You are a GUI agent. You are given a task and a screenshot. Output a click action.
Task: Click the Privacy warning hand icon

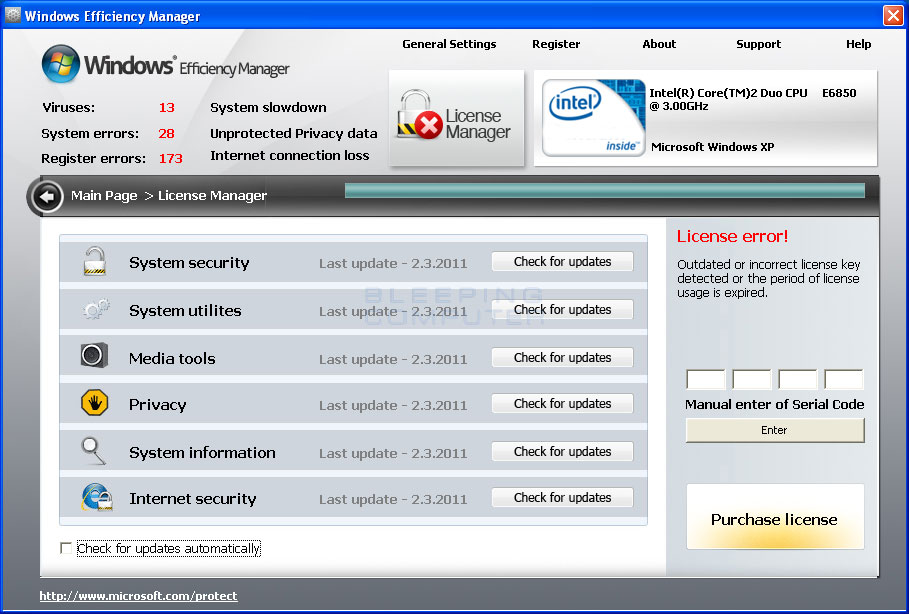(x=93, y=404)
